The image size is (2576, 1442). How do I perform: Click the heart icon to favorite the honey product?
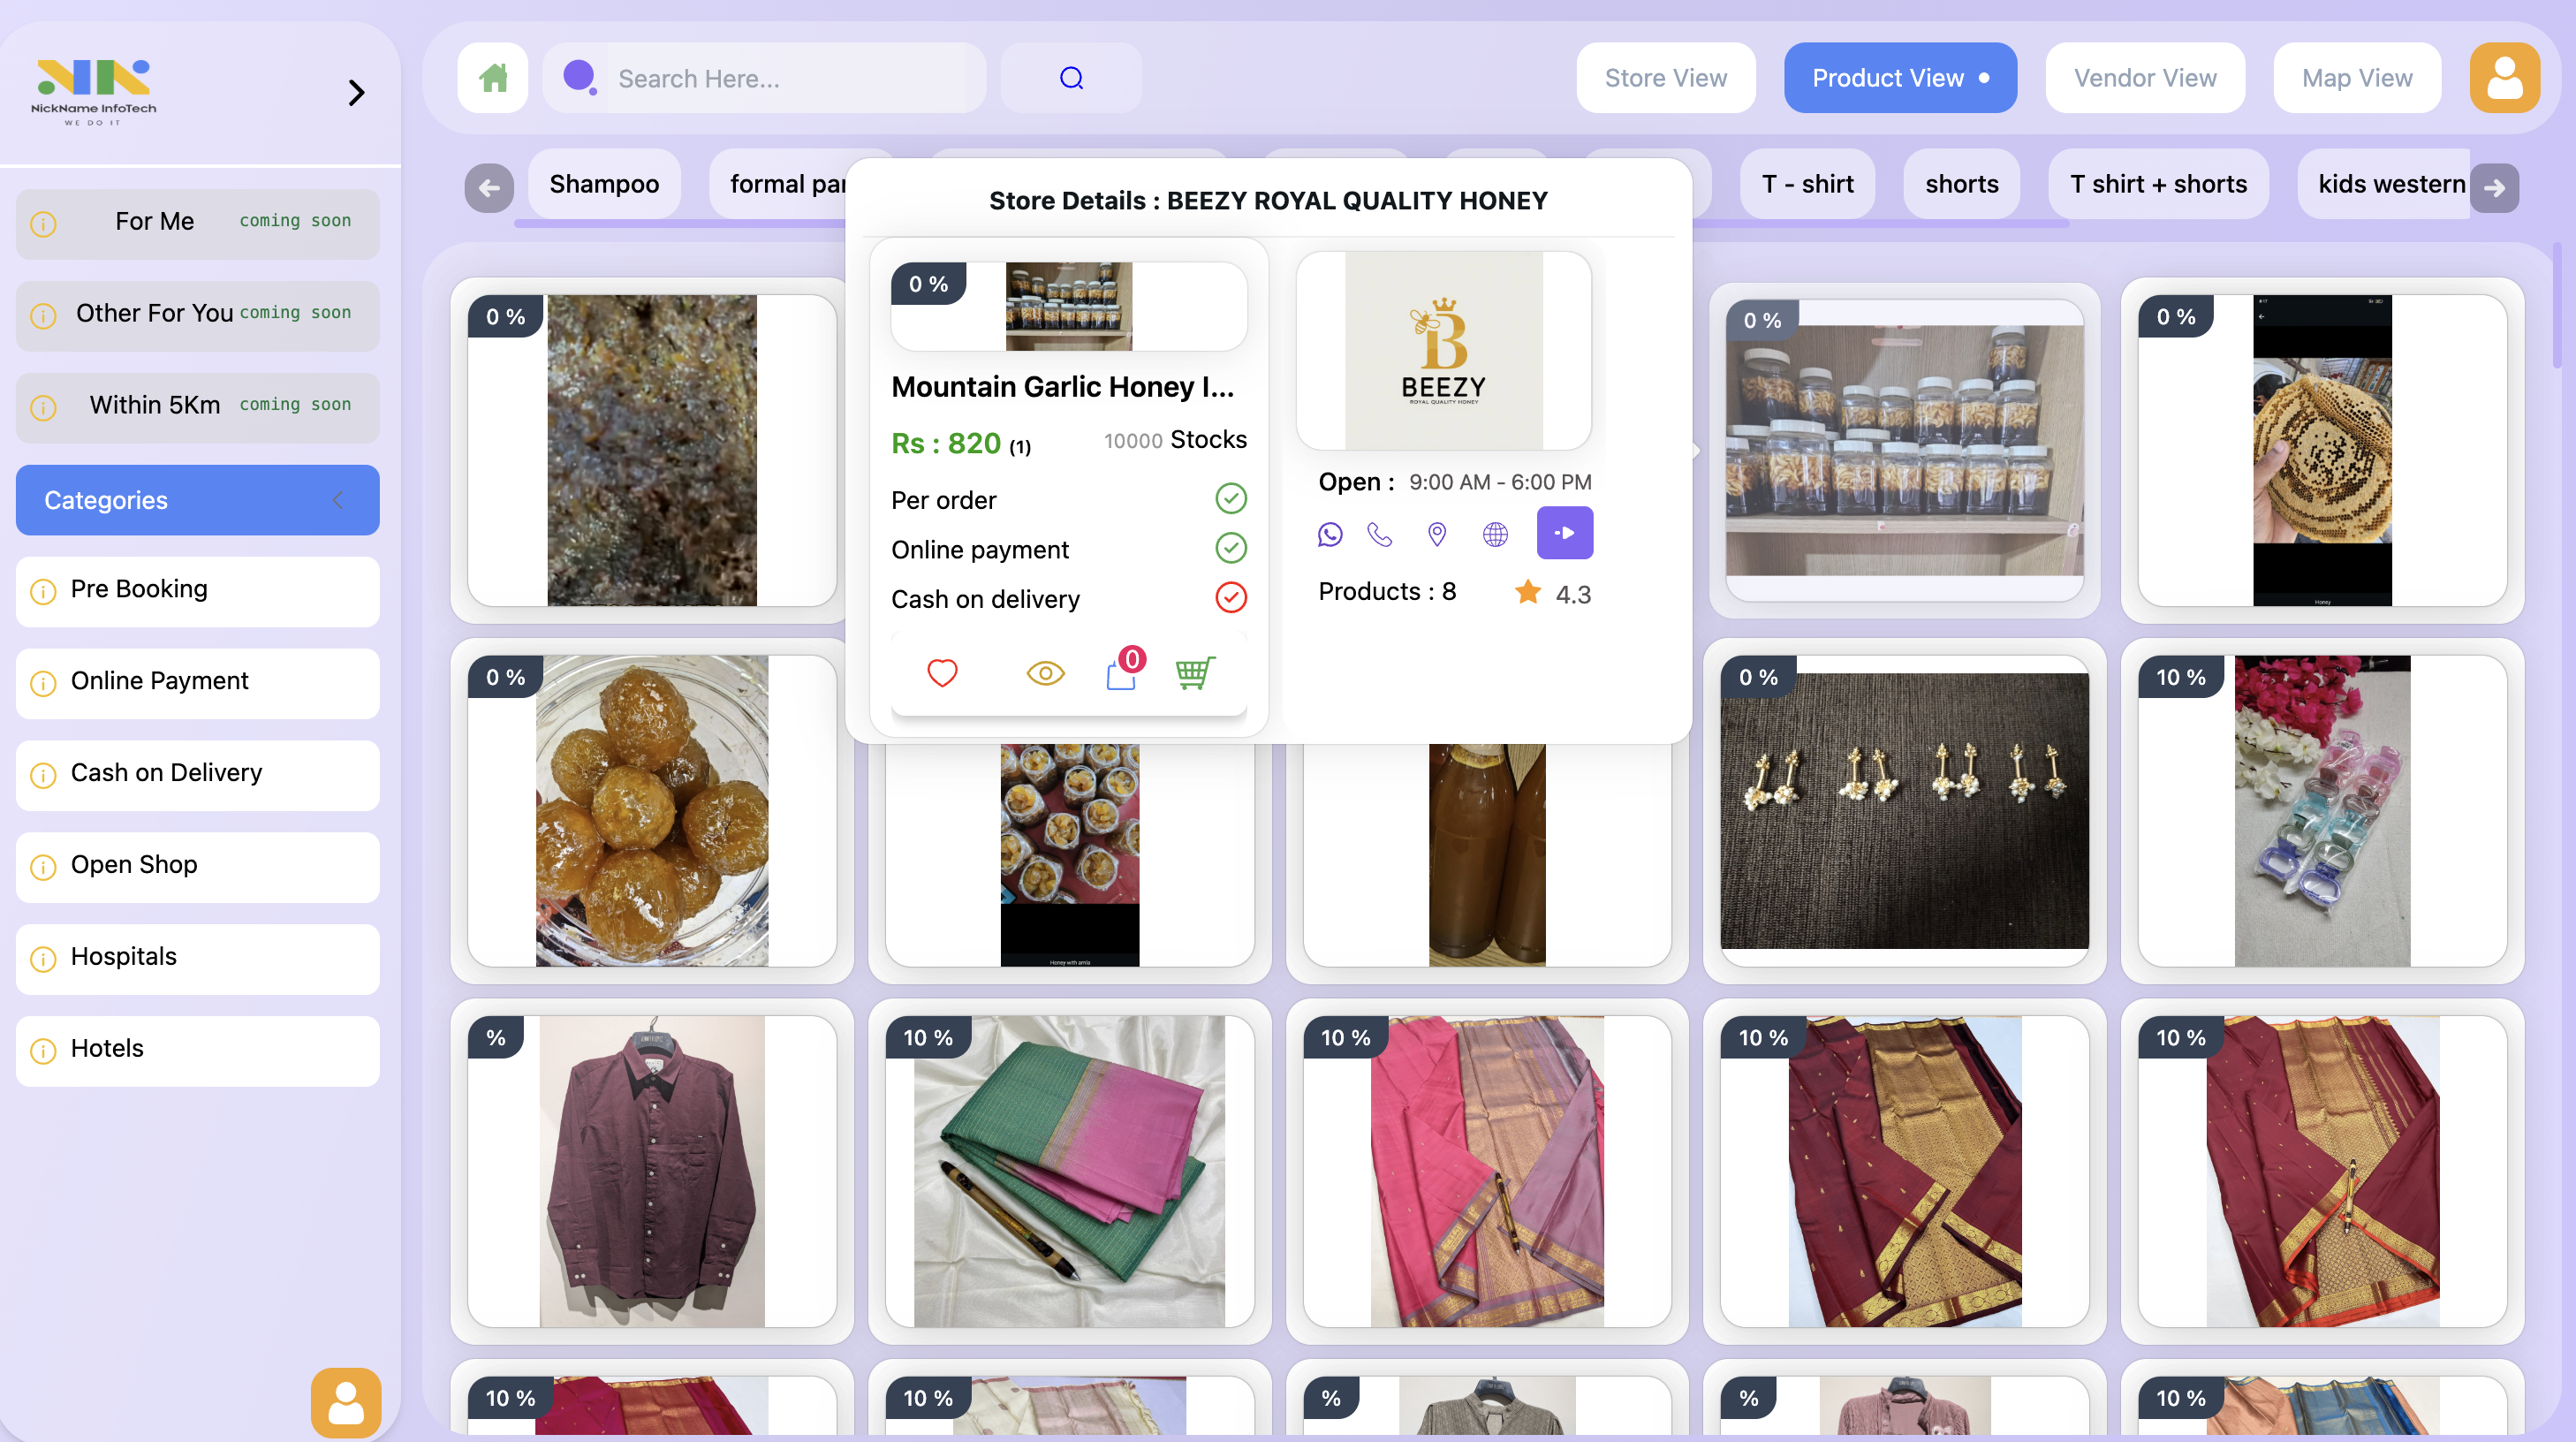coord(941,672)
